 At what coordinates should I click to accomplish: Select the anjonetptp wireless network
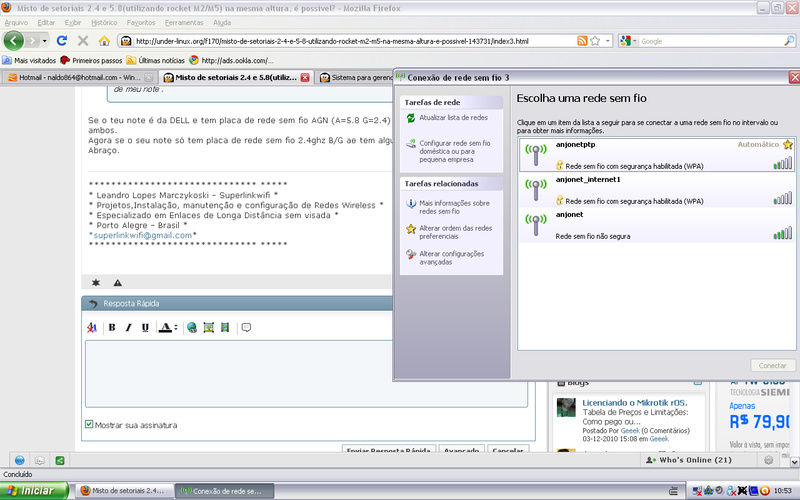[x=657, y=155]
